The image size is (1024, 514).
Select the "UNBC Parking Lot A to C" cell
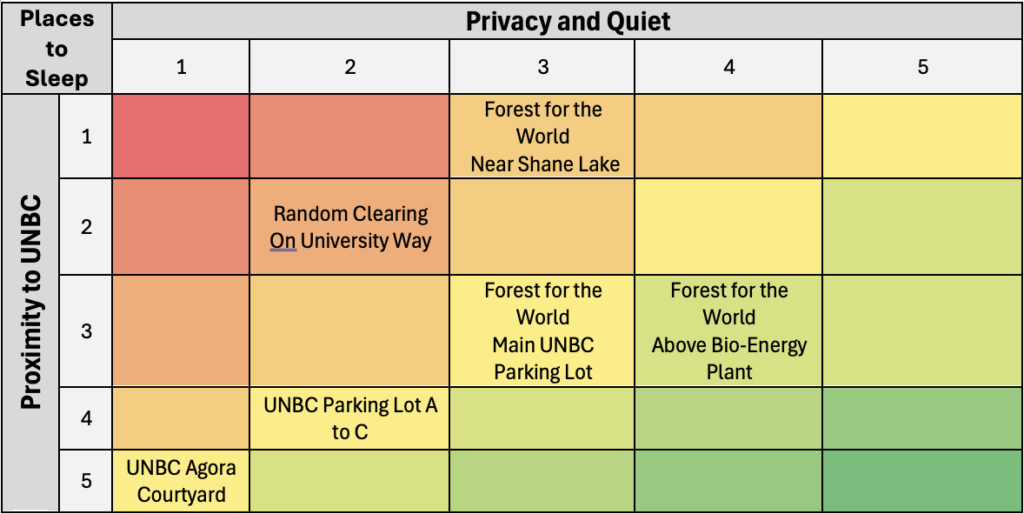pyautogui.click(x=350, y=419)
